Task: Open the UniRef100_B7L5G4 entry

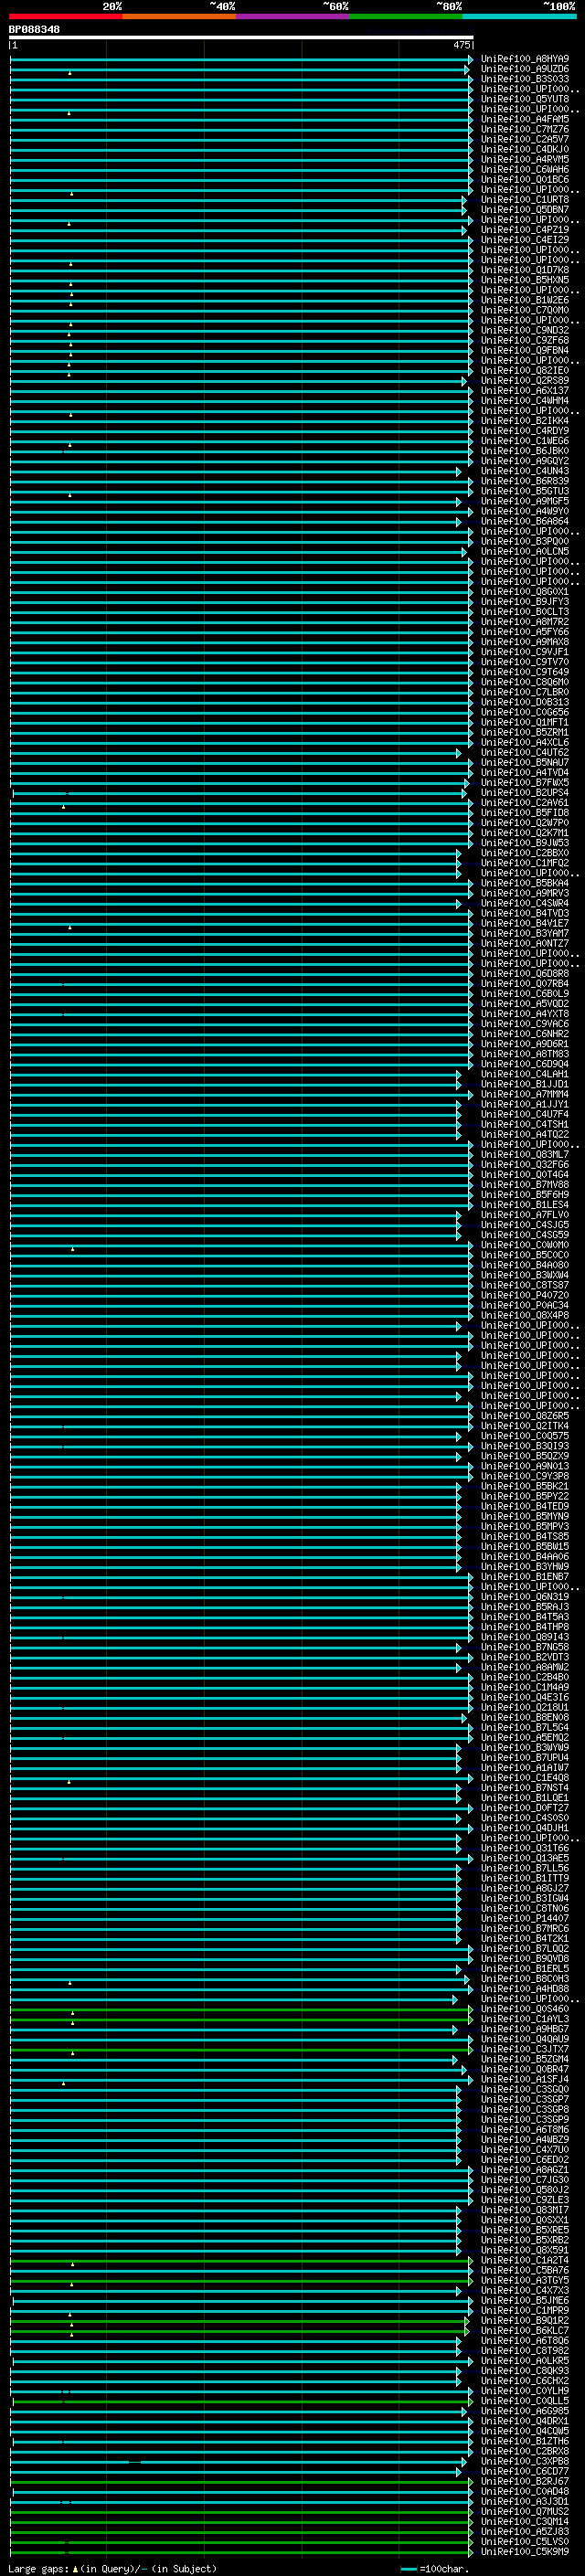Action: click(525, 1728)
